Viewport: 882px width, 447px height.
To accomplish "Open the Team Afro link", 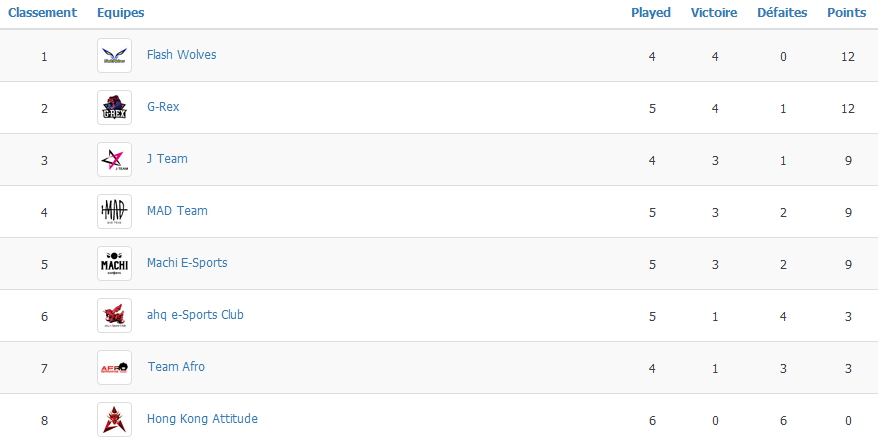I will click(x=176, y=367).
